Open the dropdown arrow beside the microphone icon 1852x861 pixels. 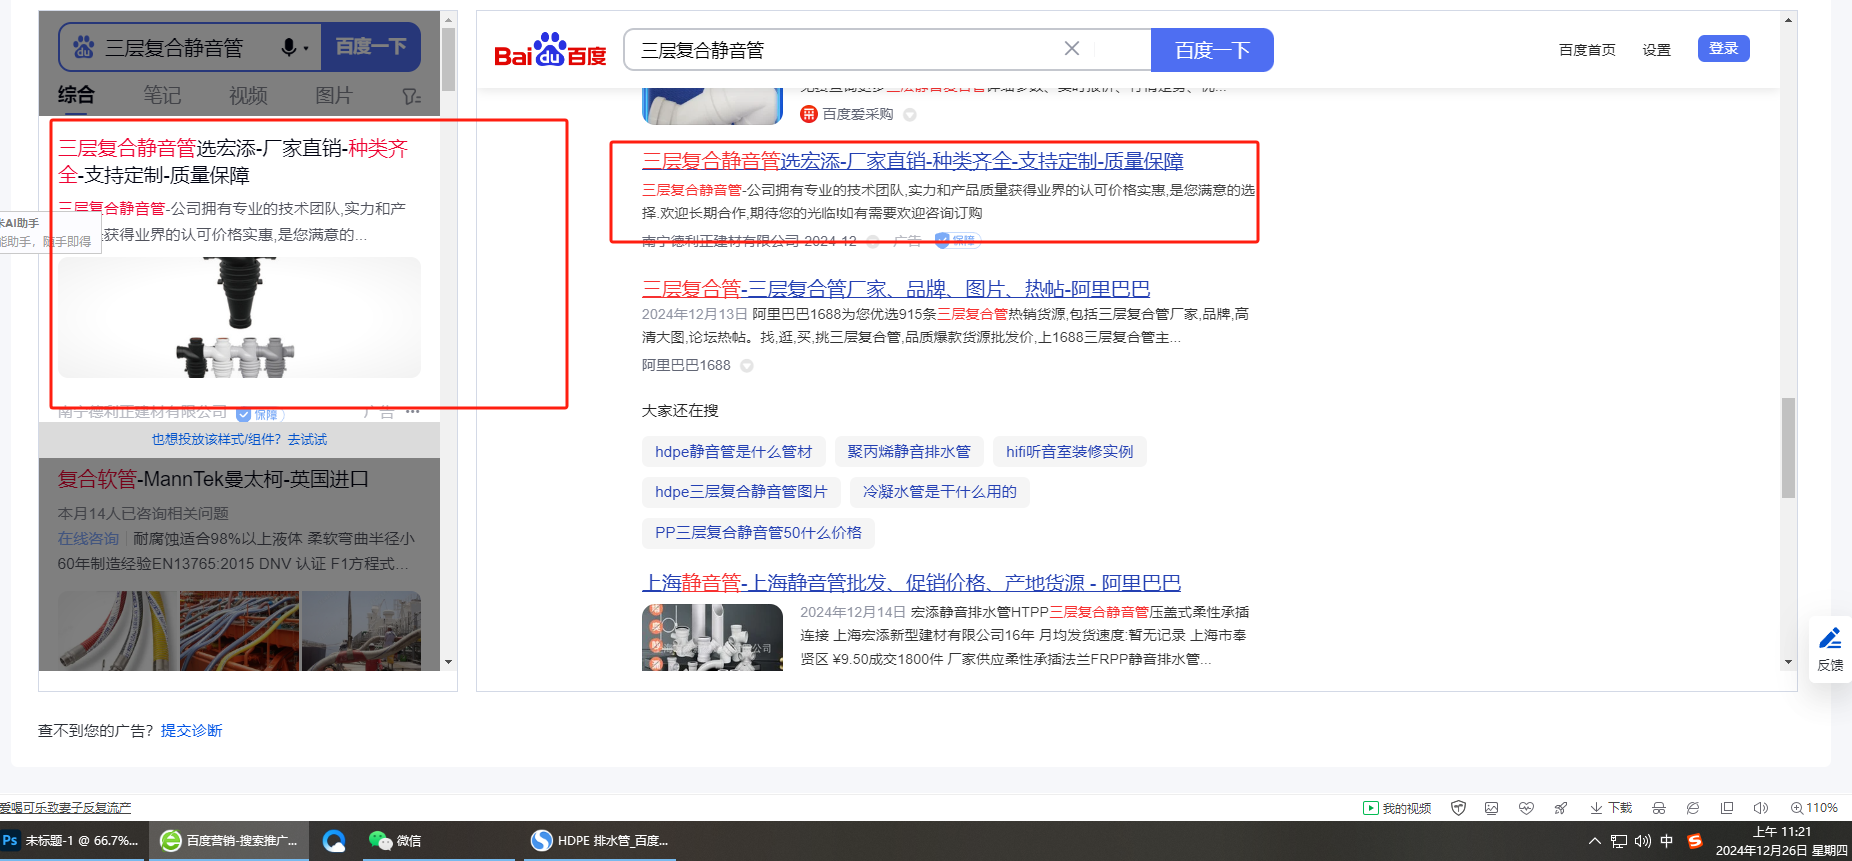coord(306,48)
